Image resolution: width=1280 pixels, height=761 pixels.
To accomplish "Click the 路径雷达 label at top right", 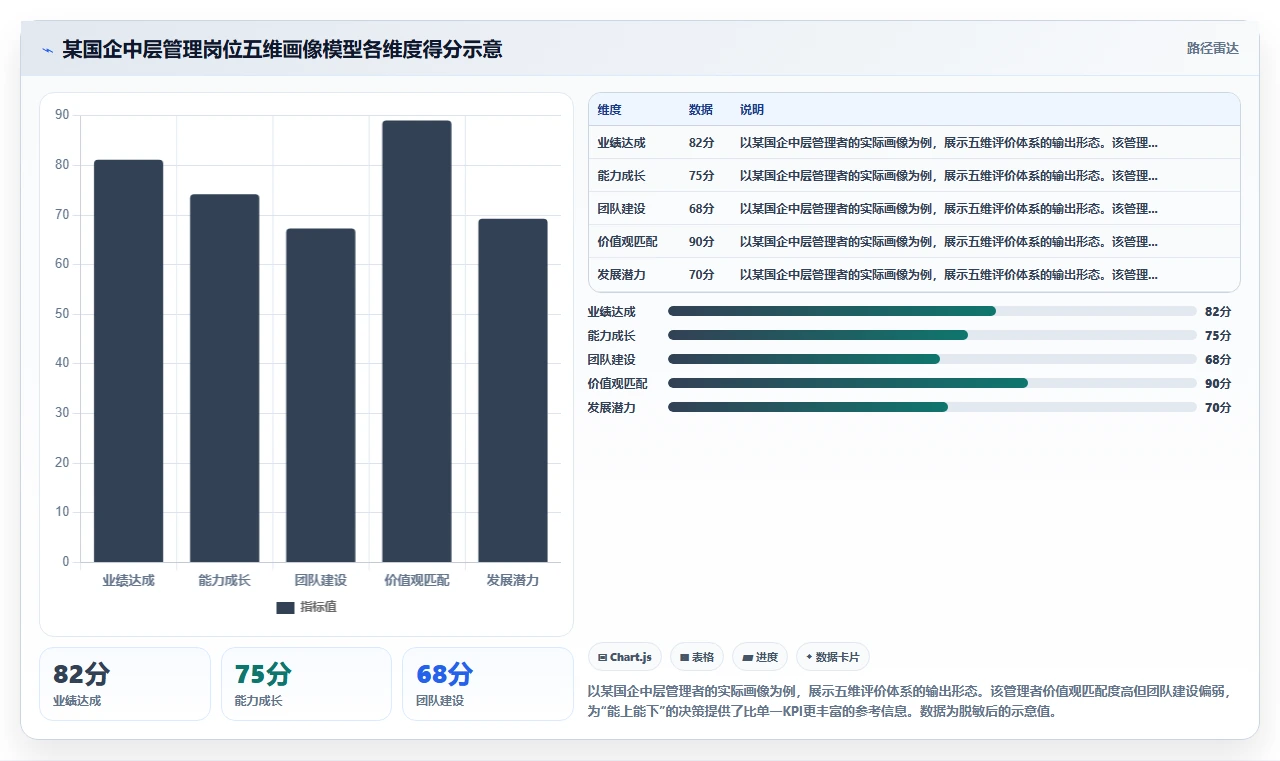I will (1212, 48).
